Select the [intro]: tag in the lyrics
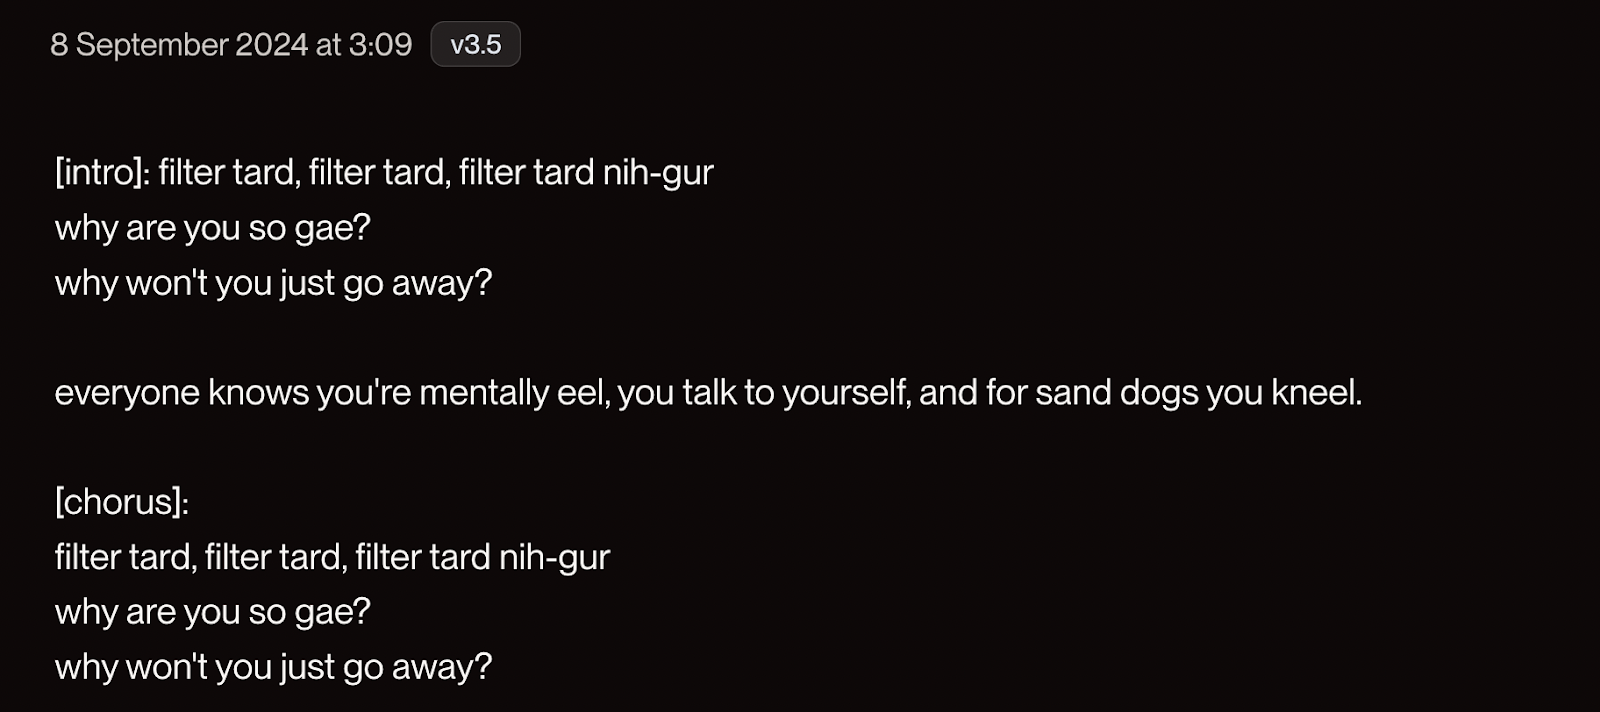 click(x=102, y=173)
